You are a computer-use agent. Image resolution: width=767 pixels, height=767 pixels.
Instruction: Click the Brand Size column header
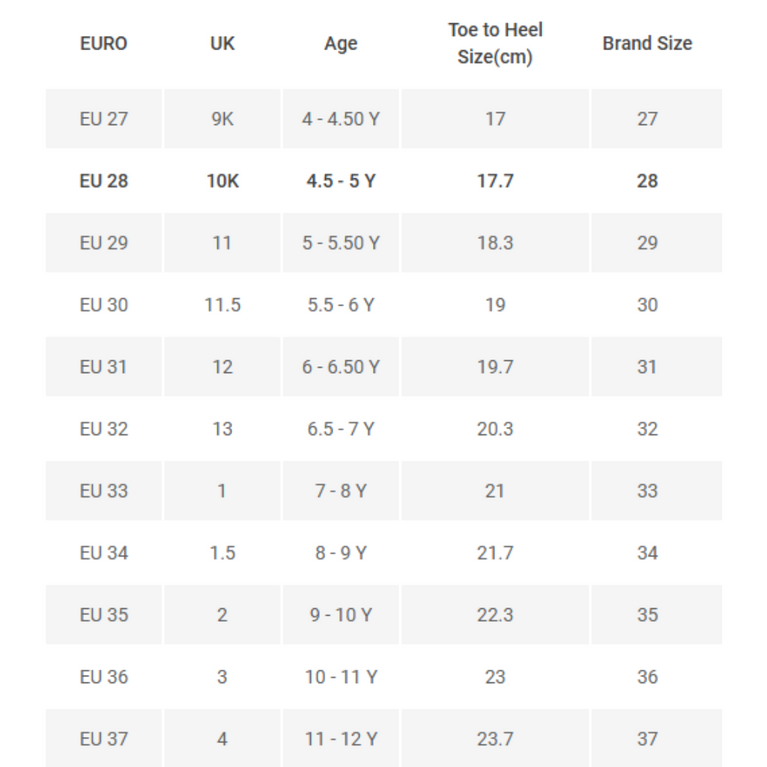(647, 44)
